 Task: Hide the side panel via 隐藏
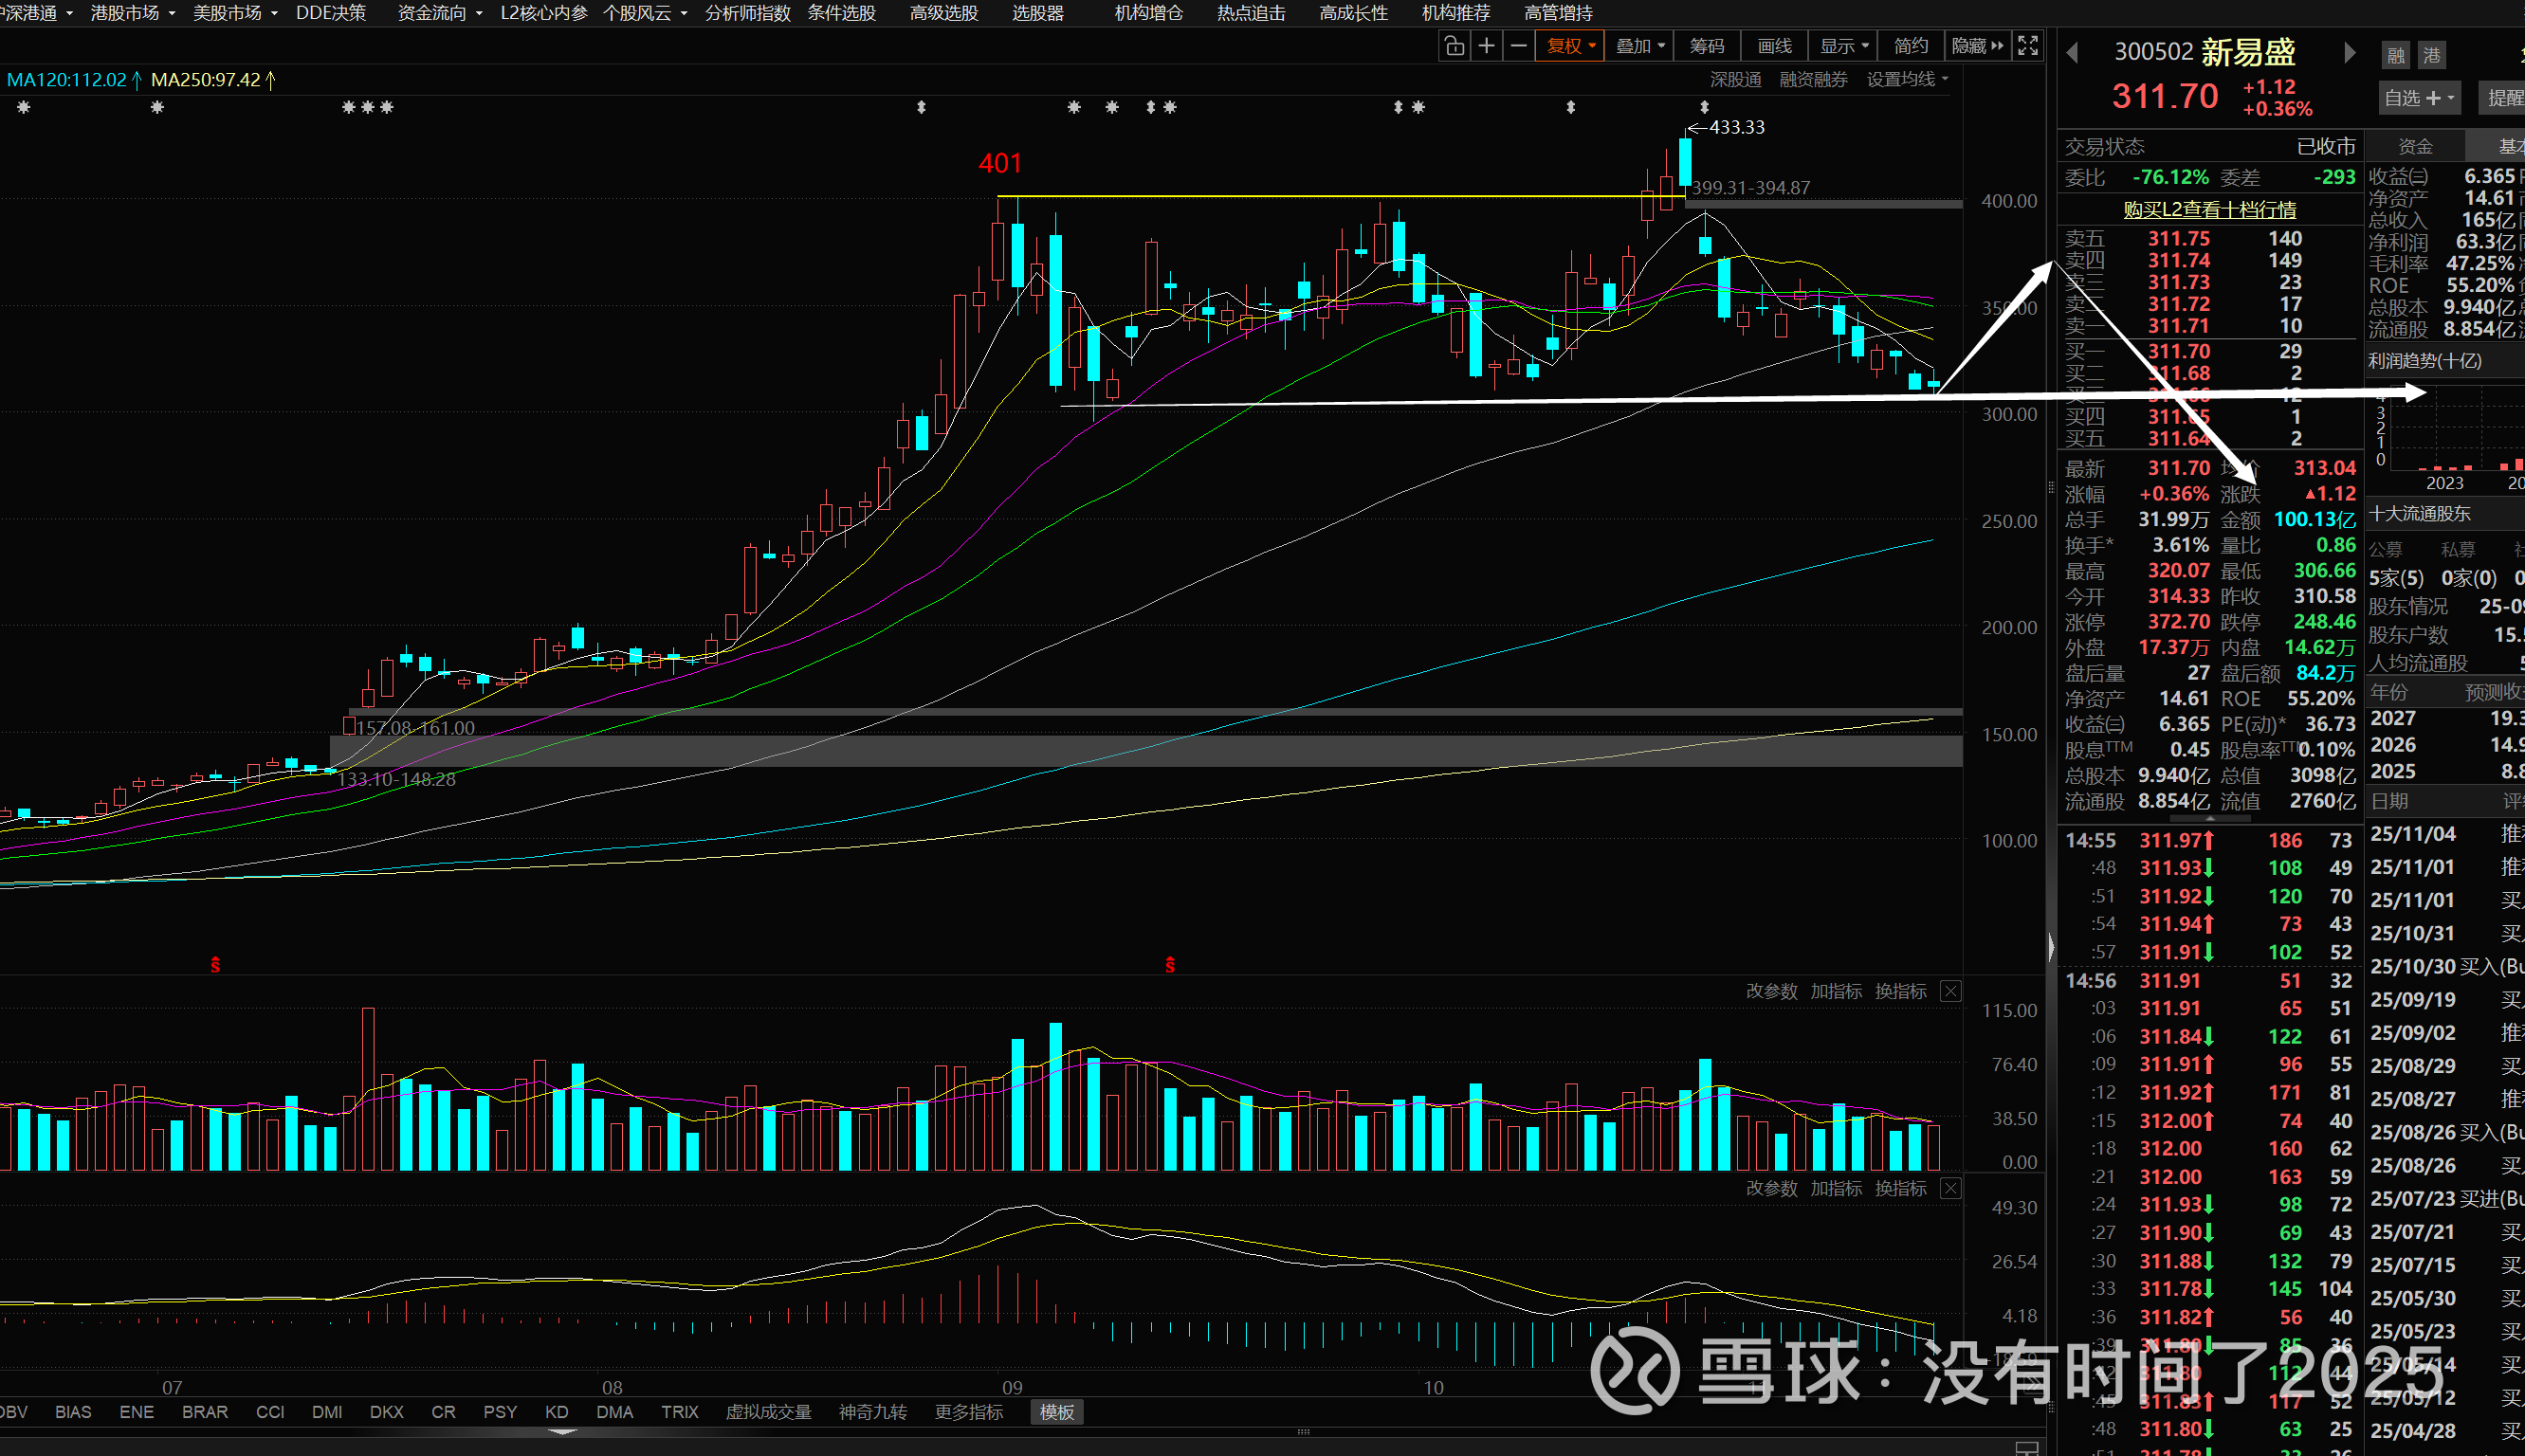pos(1977,46)
